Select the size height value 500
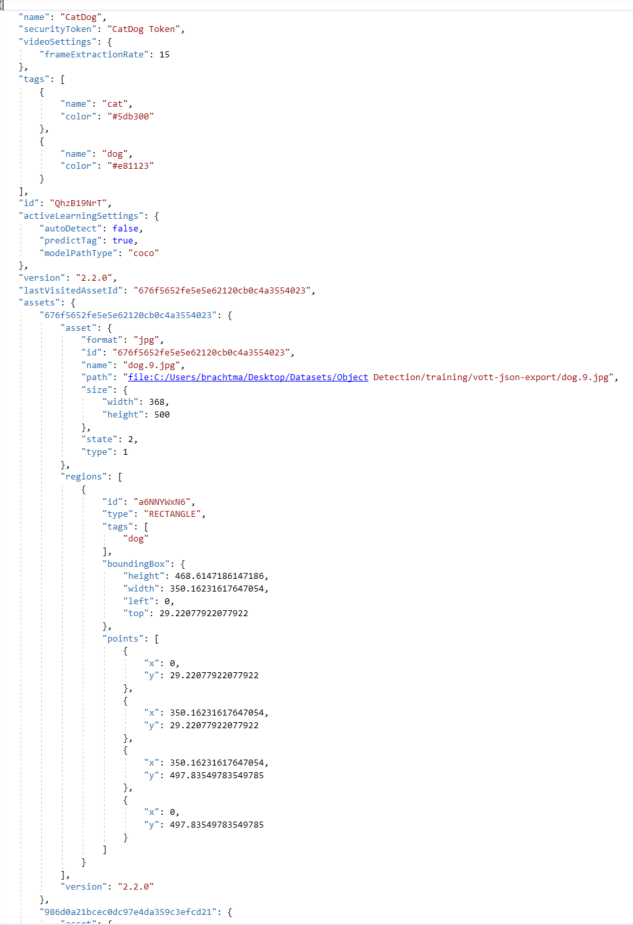 click(162, 415)
